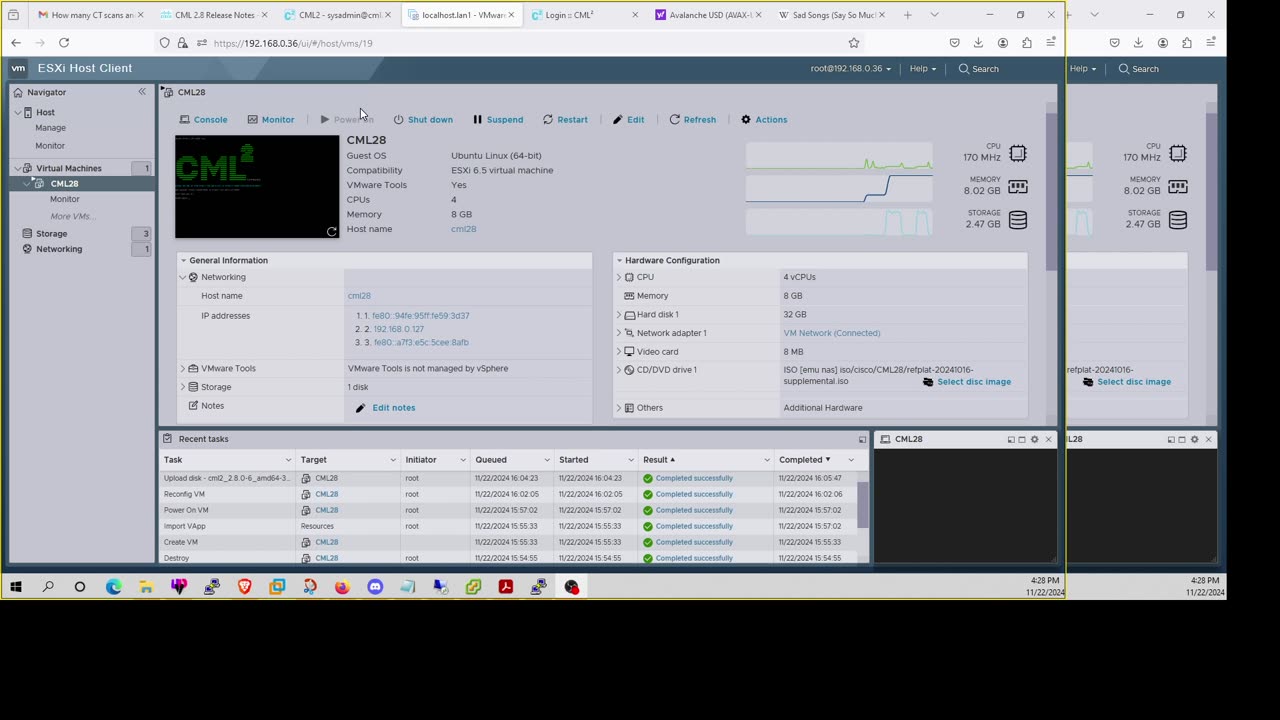Open the Windows Start menu

click(16, 587)
